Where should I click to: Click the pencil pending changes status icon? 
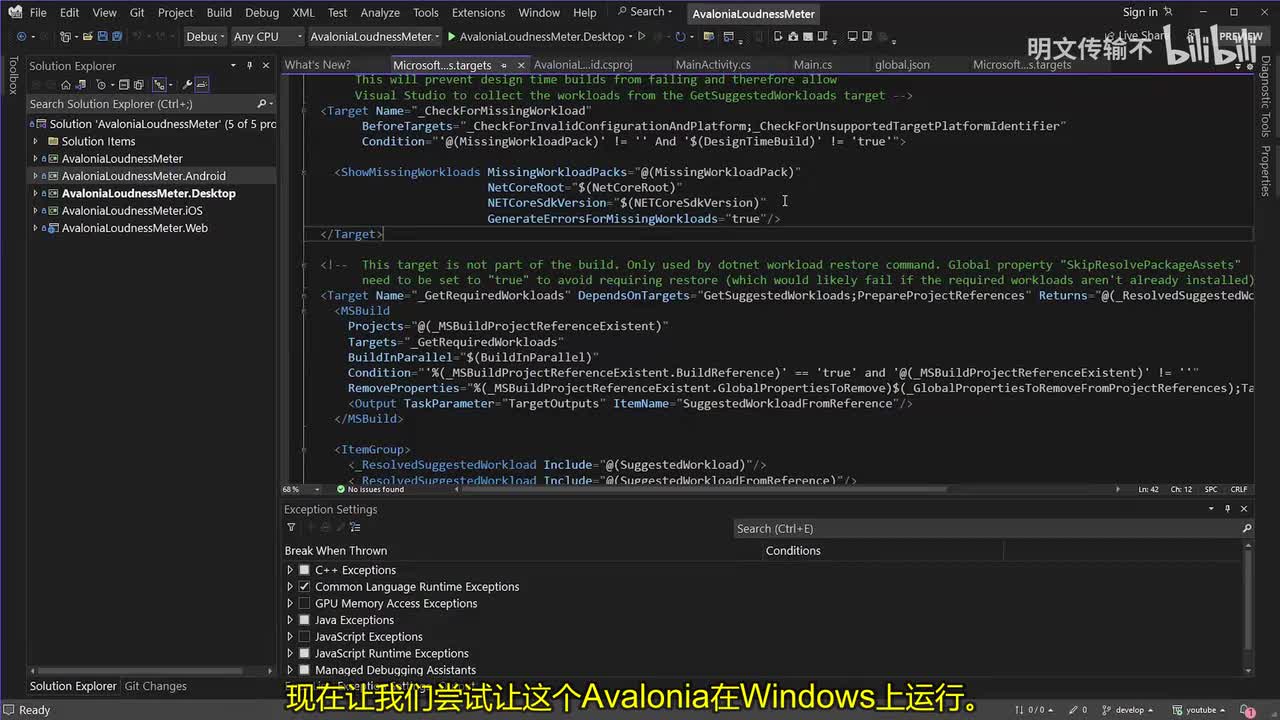[x=1071, y=710]
